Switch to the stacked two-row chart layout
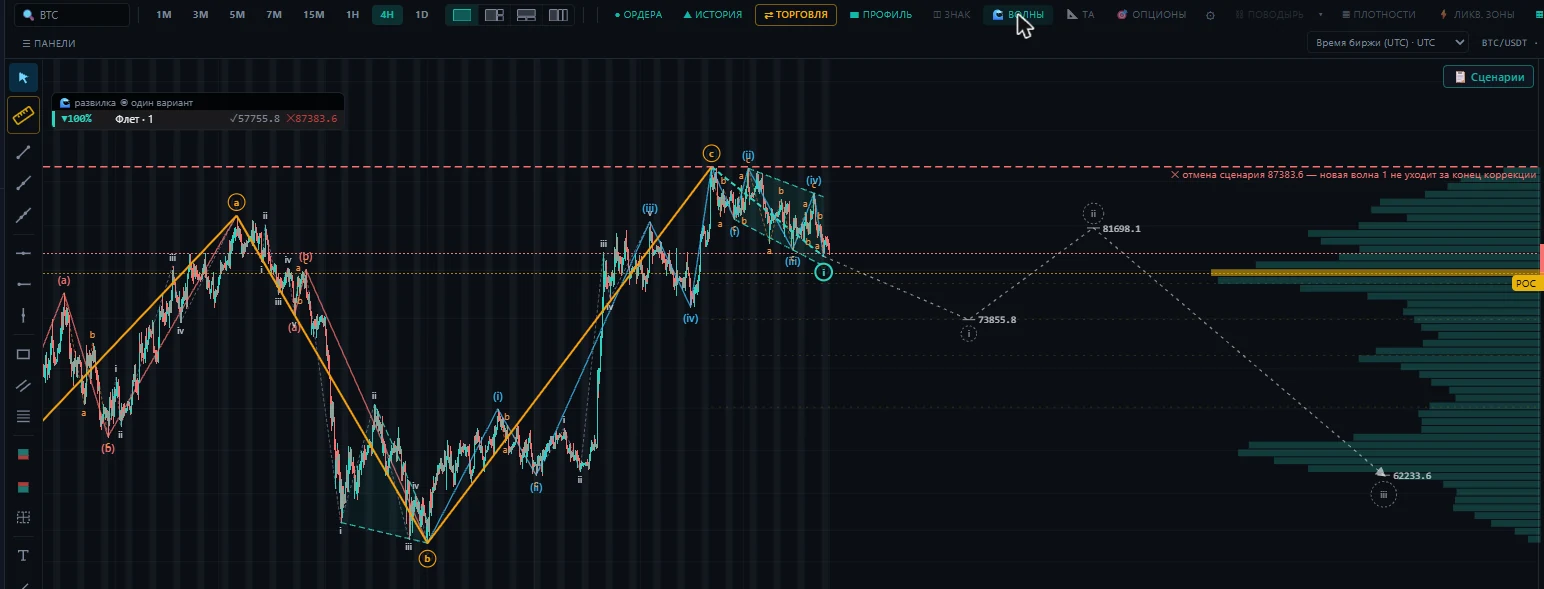Viewport: 1544px width, 589px height. (526, 15)
